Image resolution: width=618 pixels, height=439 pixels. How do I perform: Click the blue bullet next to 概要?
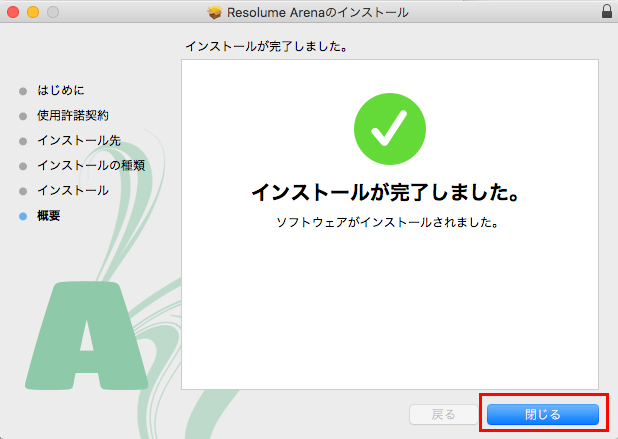[23, 216]
